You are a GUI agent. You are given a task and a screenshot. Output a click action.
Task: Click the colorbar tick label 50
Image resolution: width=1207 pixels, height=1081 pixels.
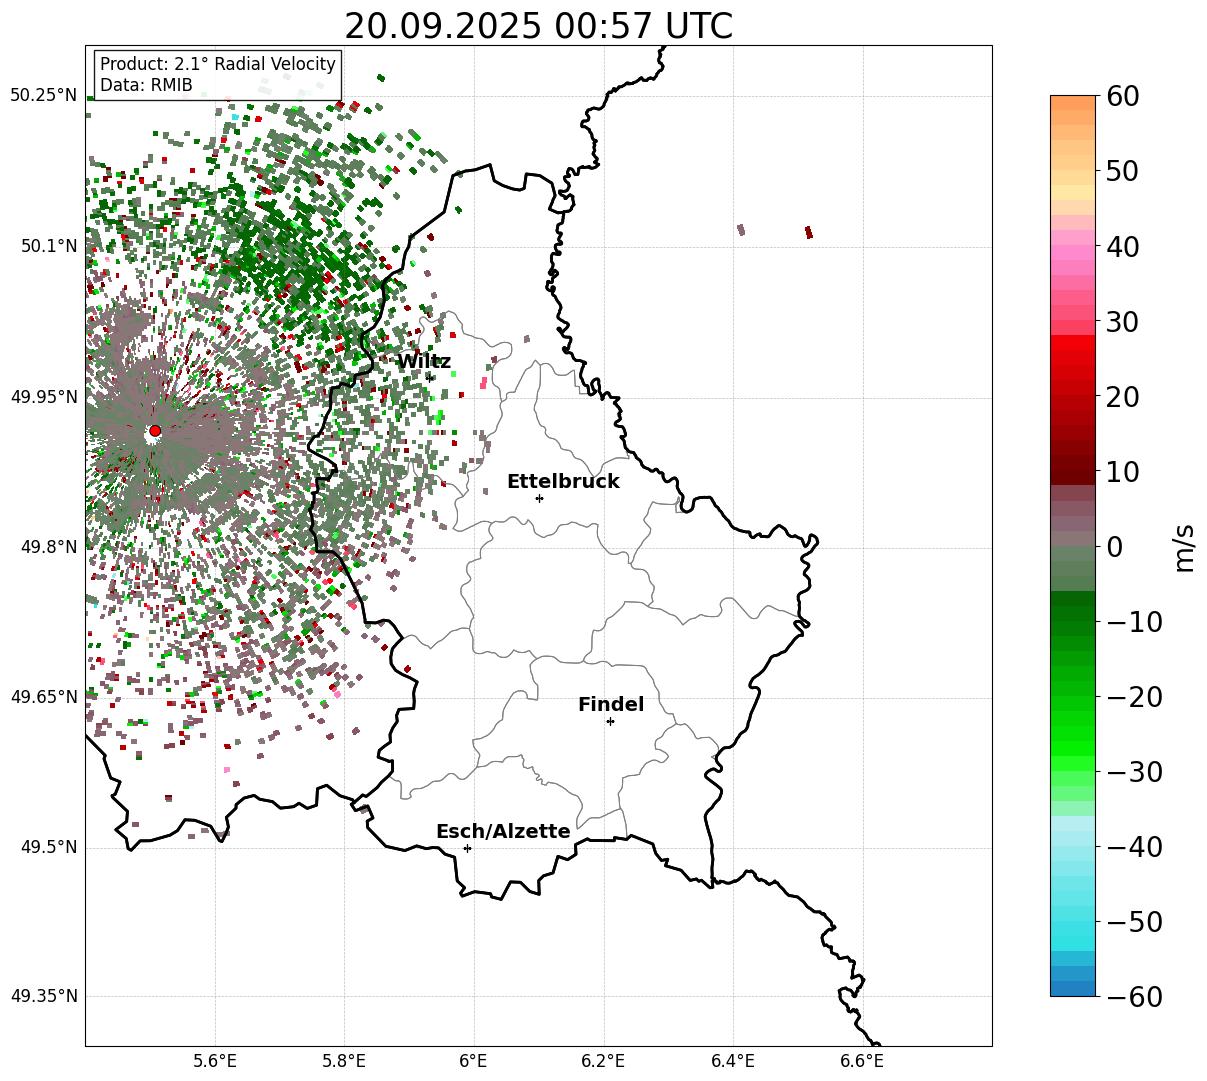click(x=1124, y=171)
